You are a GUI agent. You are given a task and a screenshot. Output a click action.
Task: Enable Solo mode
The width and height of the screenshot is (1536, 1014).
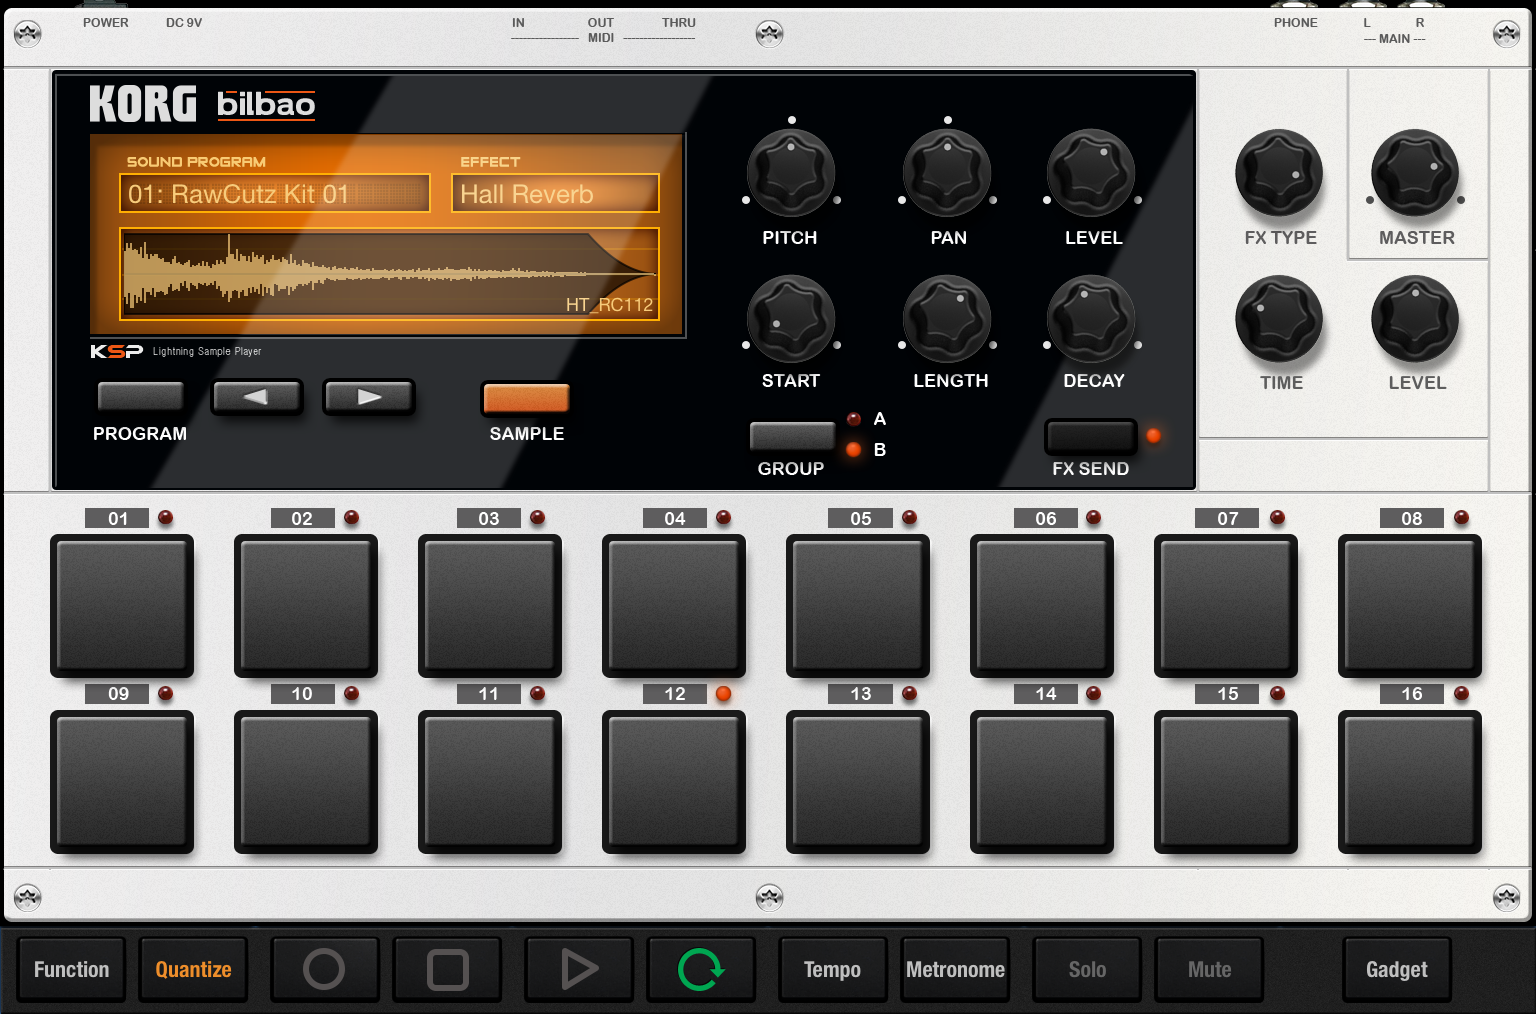tap(1087, 969)
